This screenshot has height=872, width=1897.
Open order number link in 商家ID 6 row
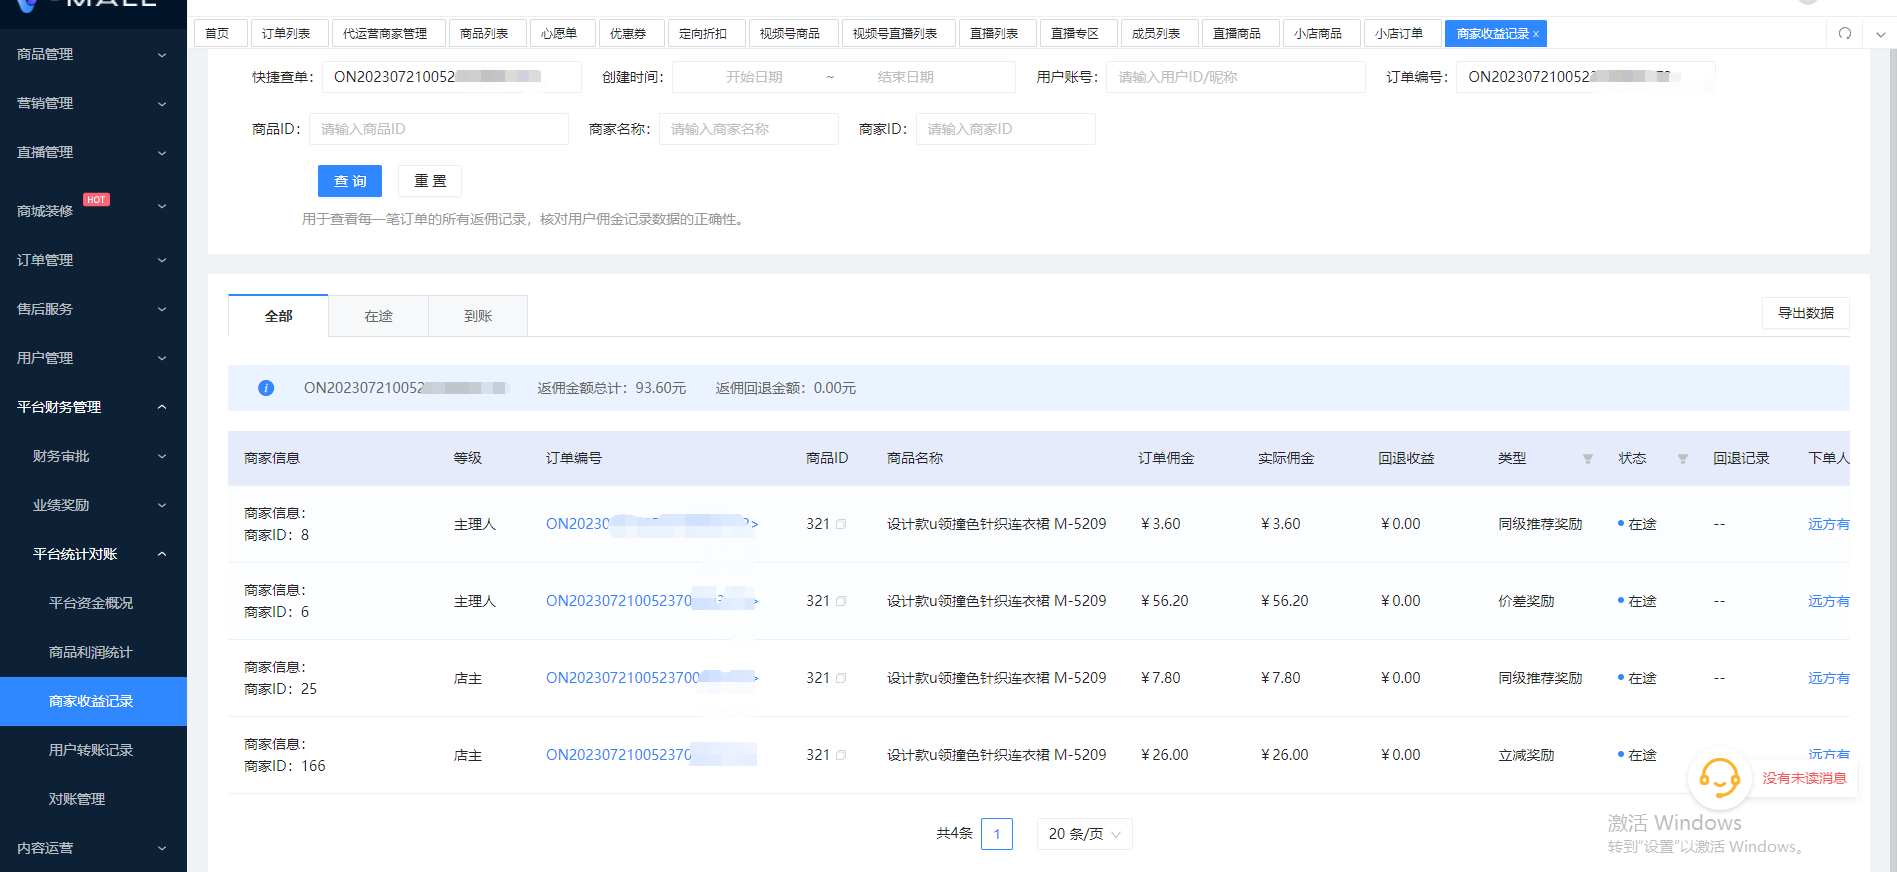tap(652, 601)
